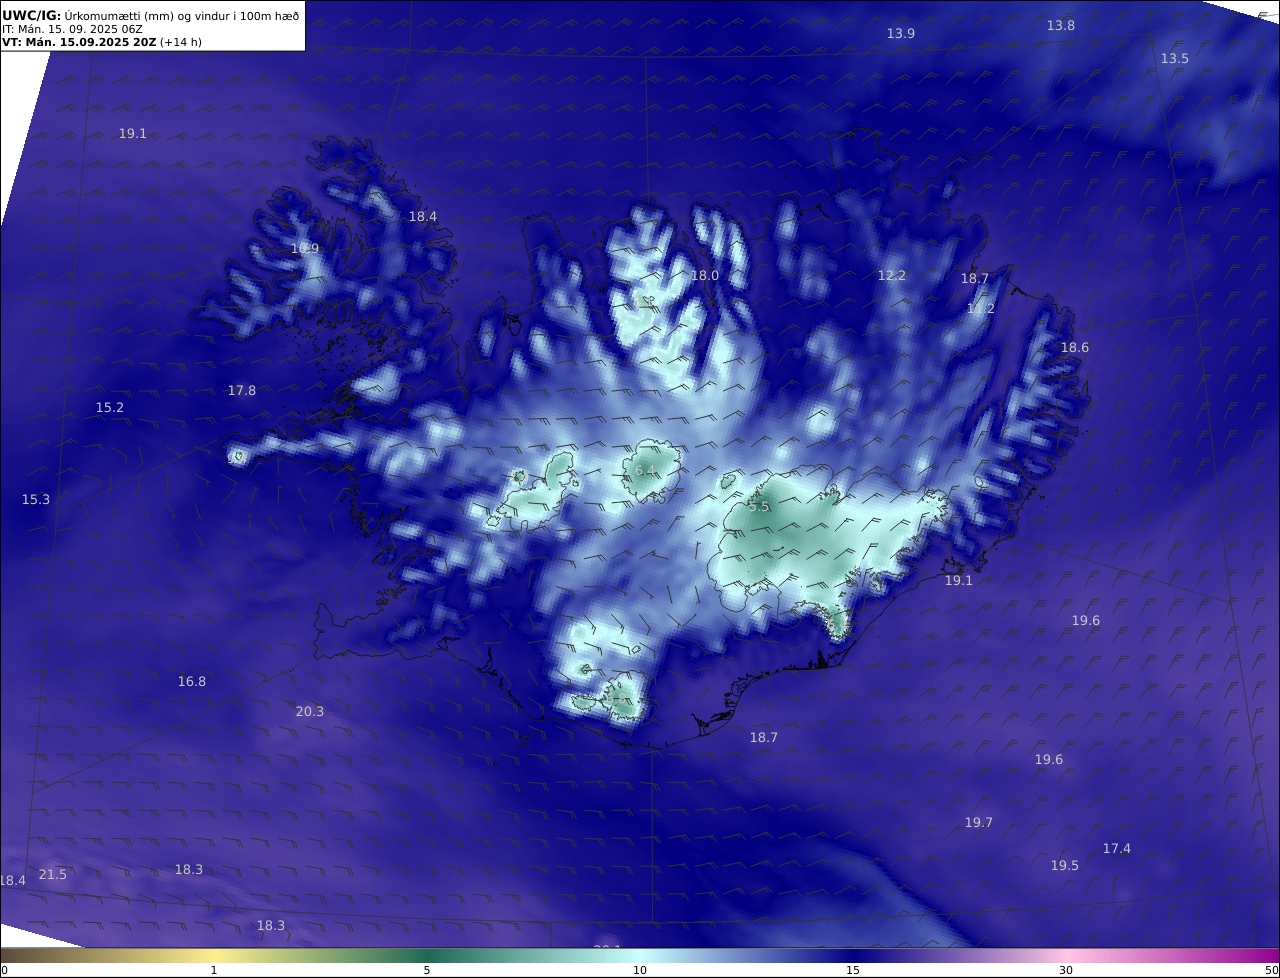The image size is (1280, 978).
Task: Click the 17.8 value on the map
Action: point(241,390)
